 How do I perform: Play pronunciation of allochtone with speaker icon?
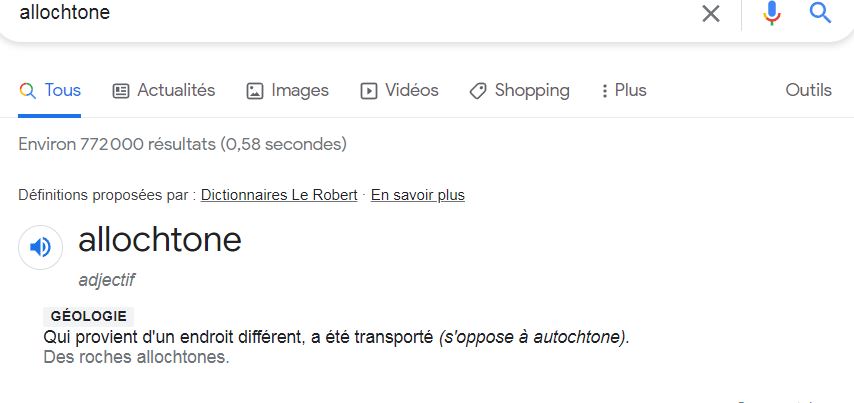pyautogui.click(x=40, y=247)
